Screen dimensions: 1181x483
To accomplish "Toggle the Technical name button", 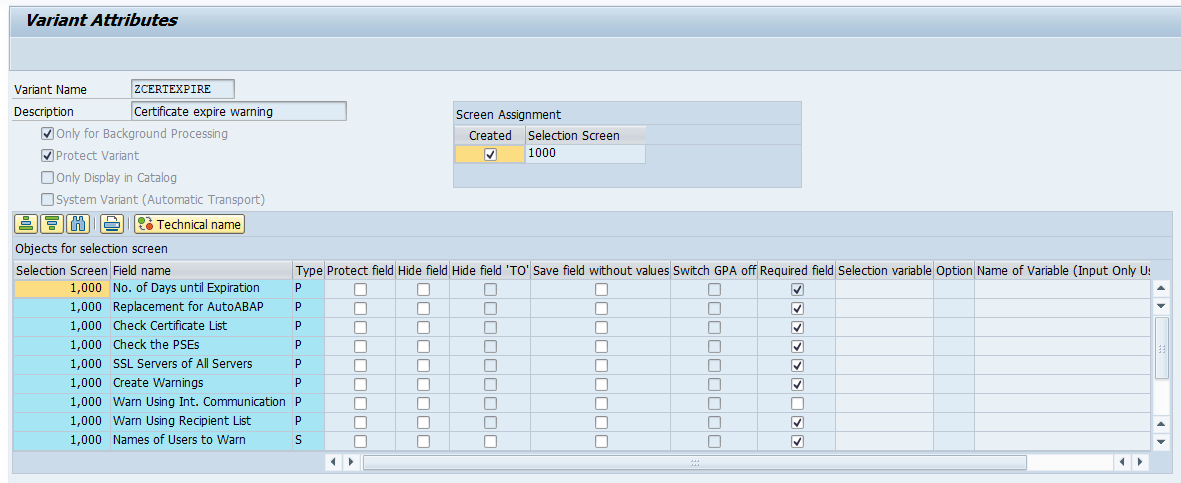I will pyautogui.click(x=189, y=224).
